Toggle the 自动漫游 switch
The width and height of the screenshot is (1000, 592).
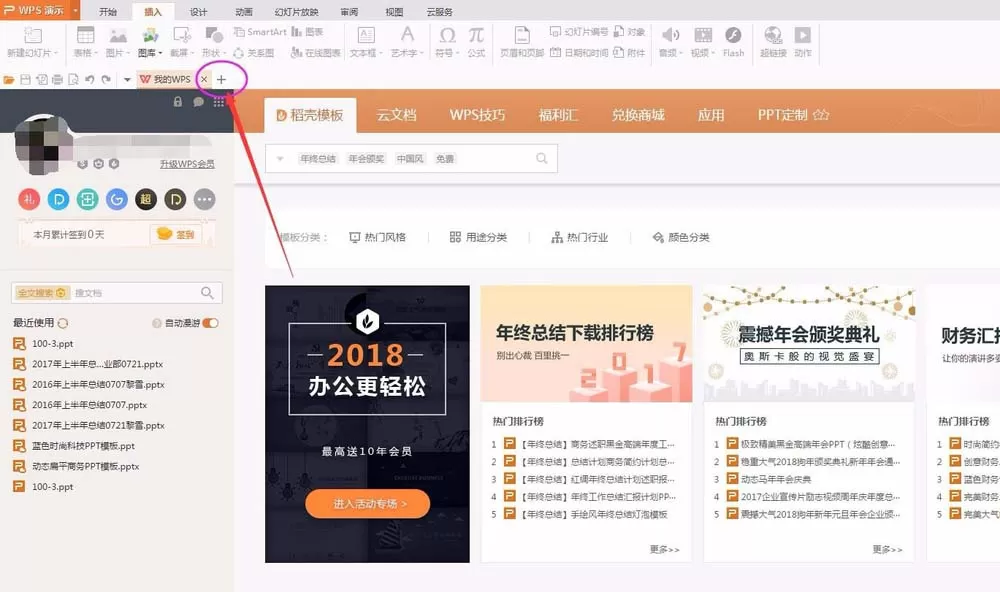click(x=210, y=323)
